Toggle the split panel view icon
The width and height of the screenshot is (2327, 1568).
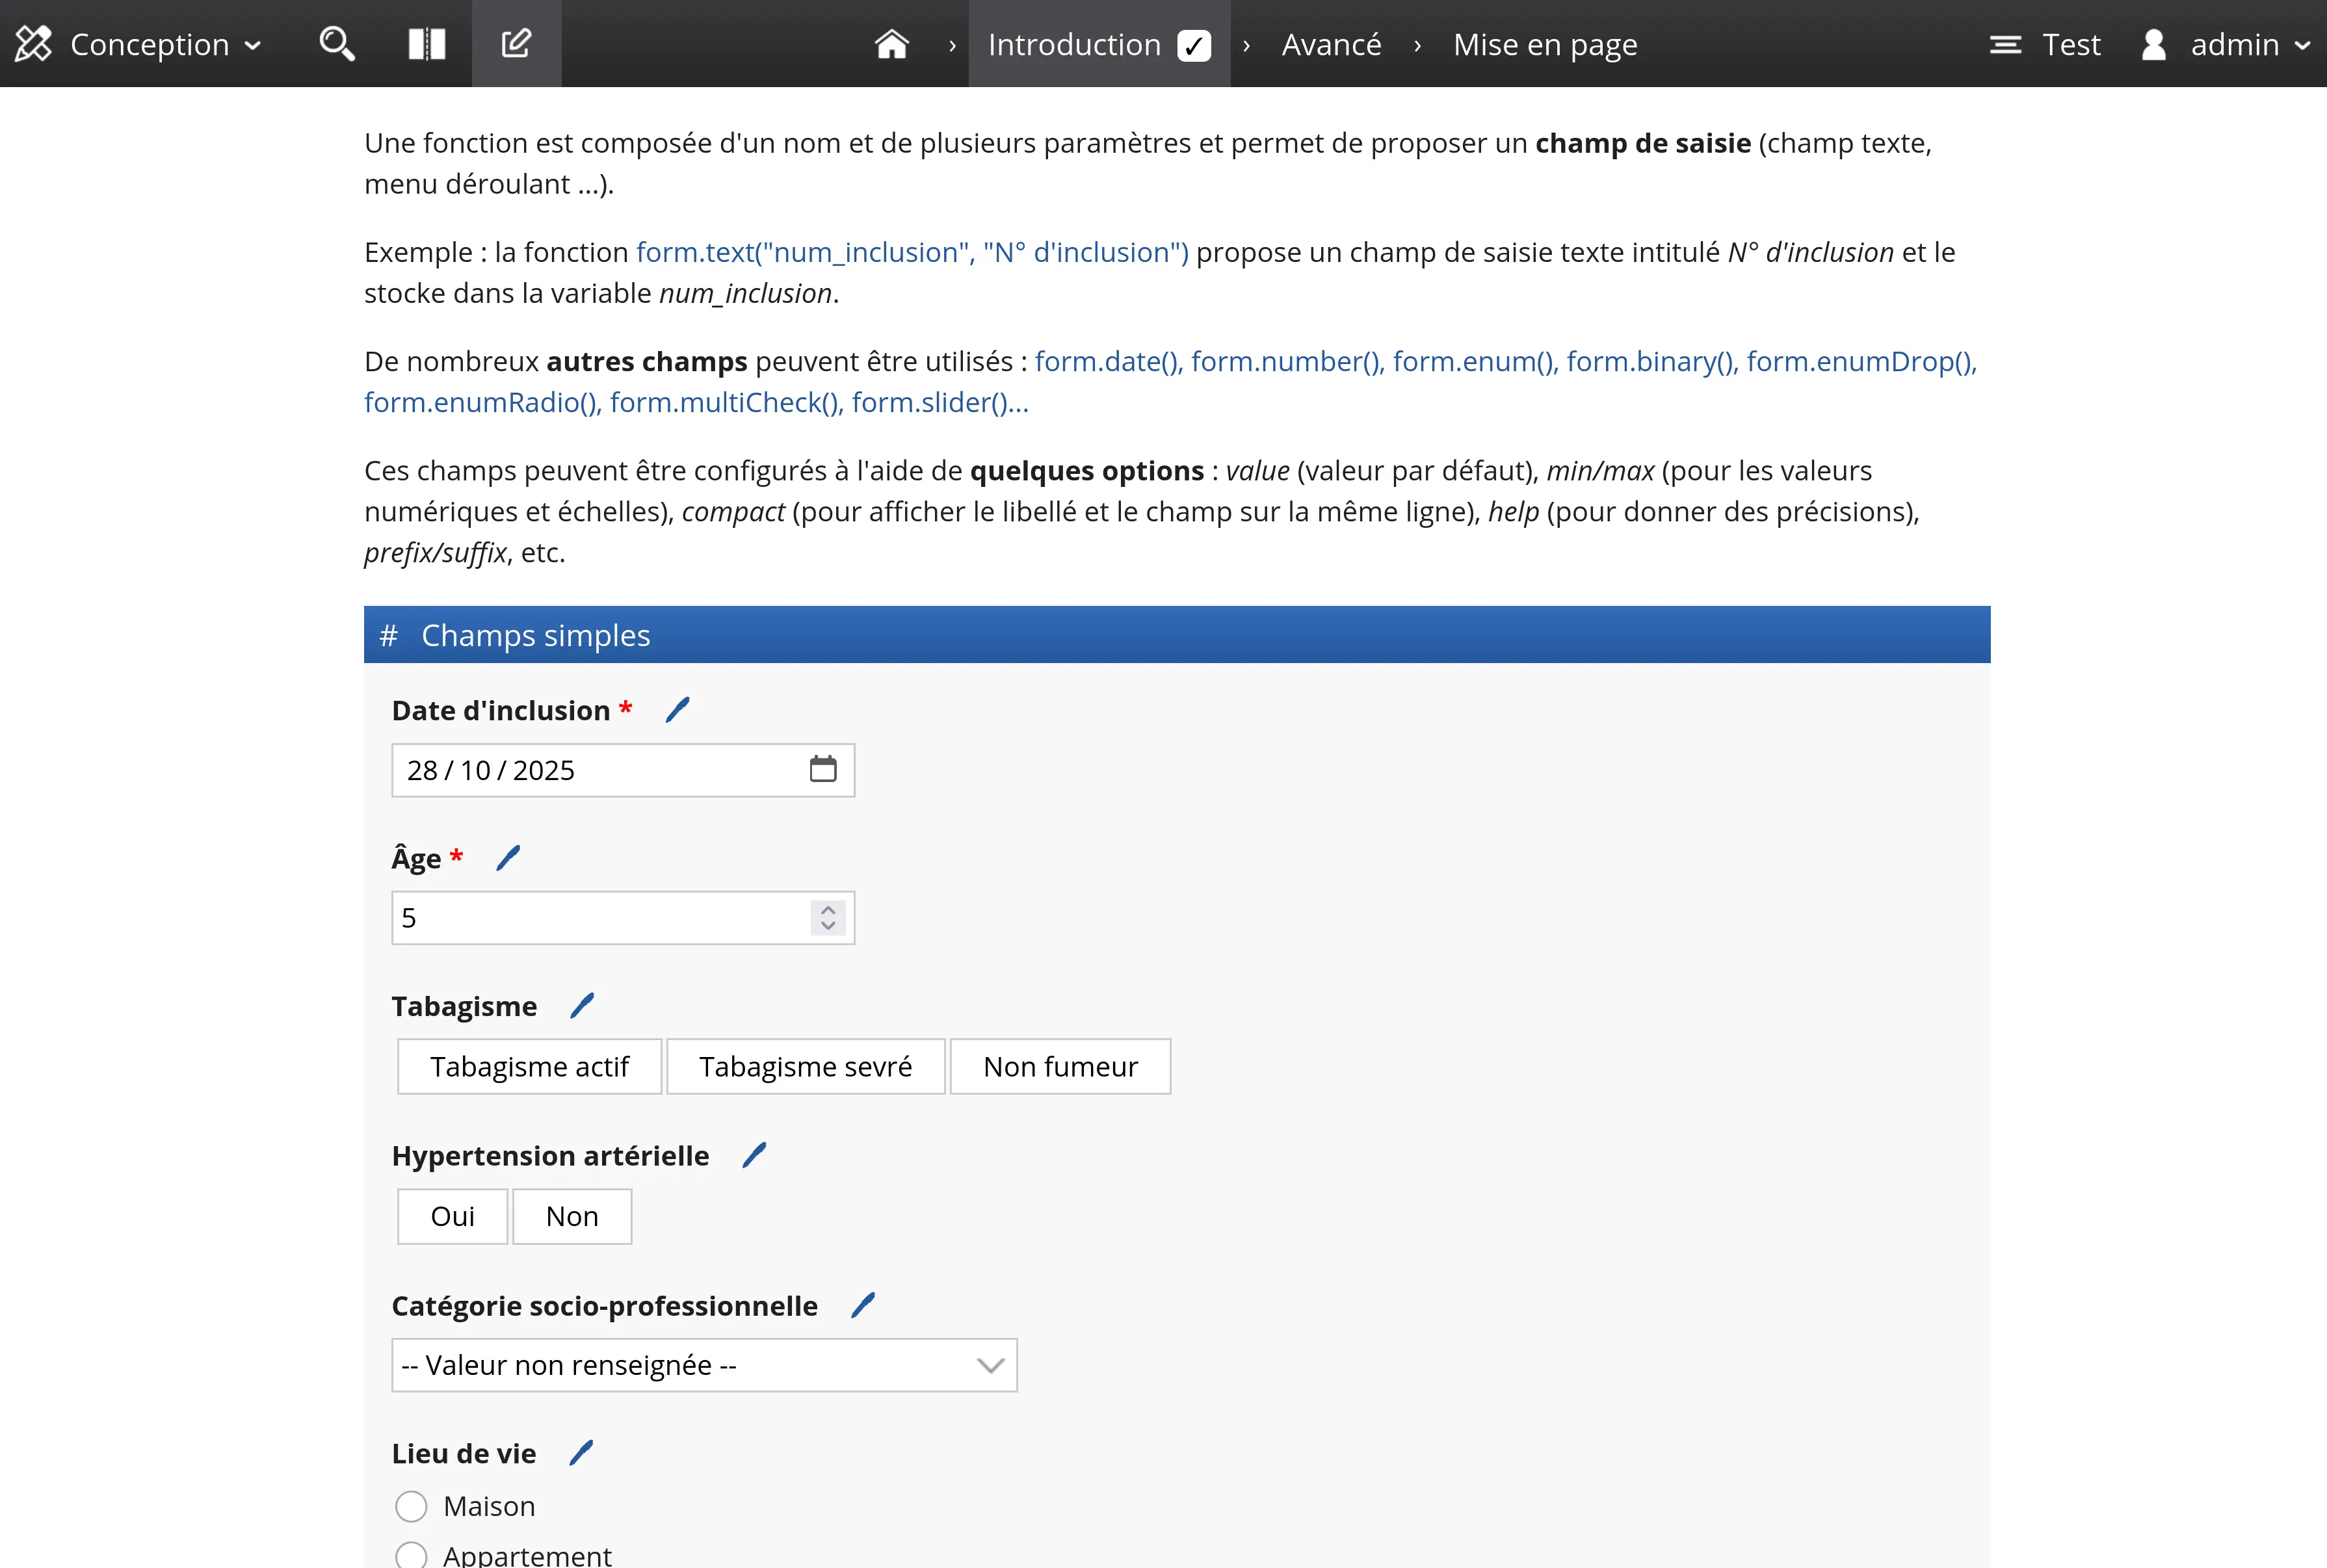pyautogui.click(x=426, y=44)
